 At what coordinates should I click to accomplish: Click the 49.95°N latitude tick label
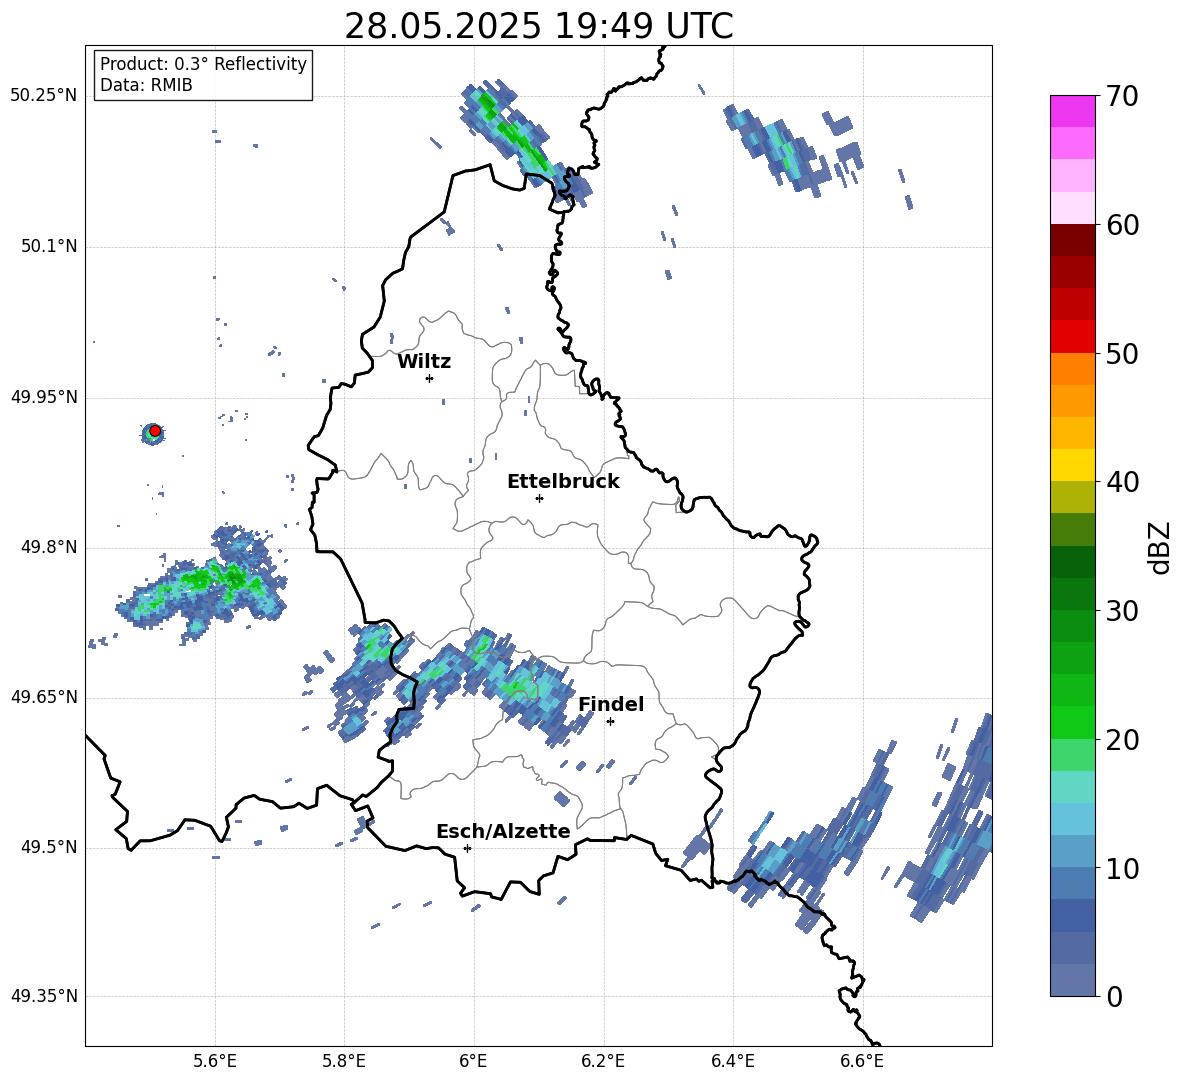[x=44, y=397]
